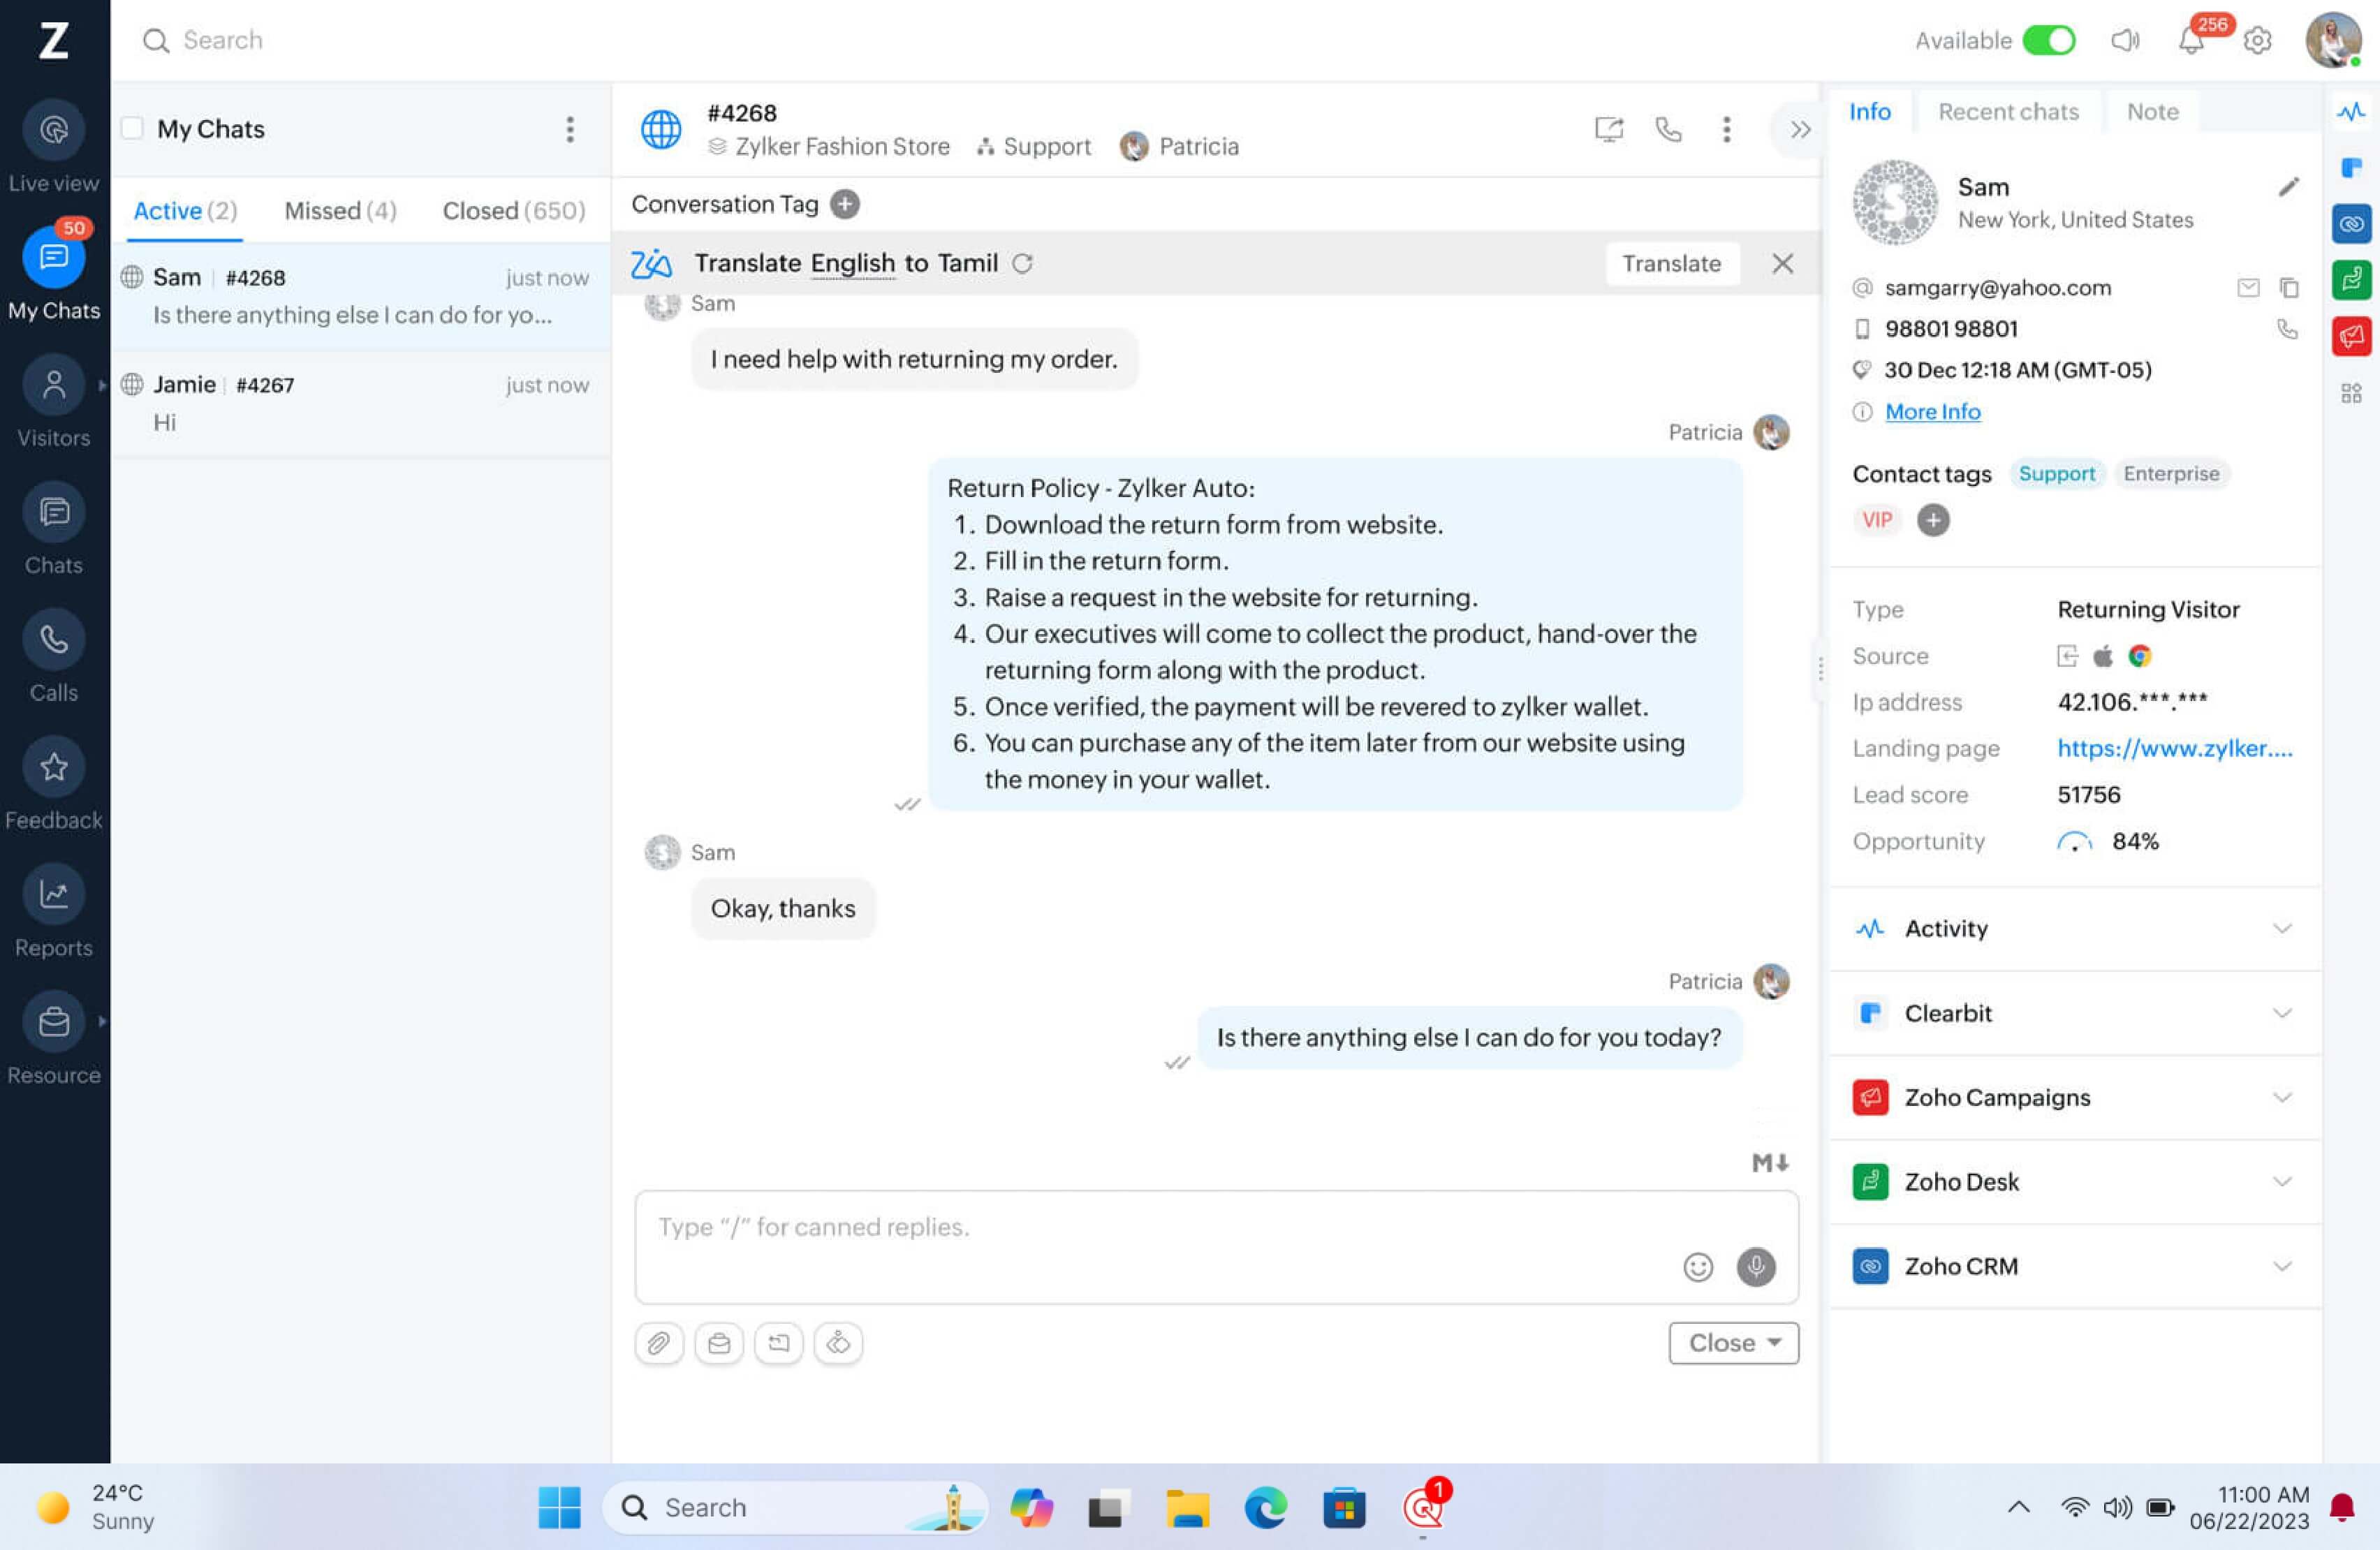Open the Info tab

pyautogui.click(x=1869, y=112)
